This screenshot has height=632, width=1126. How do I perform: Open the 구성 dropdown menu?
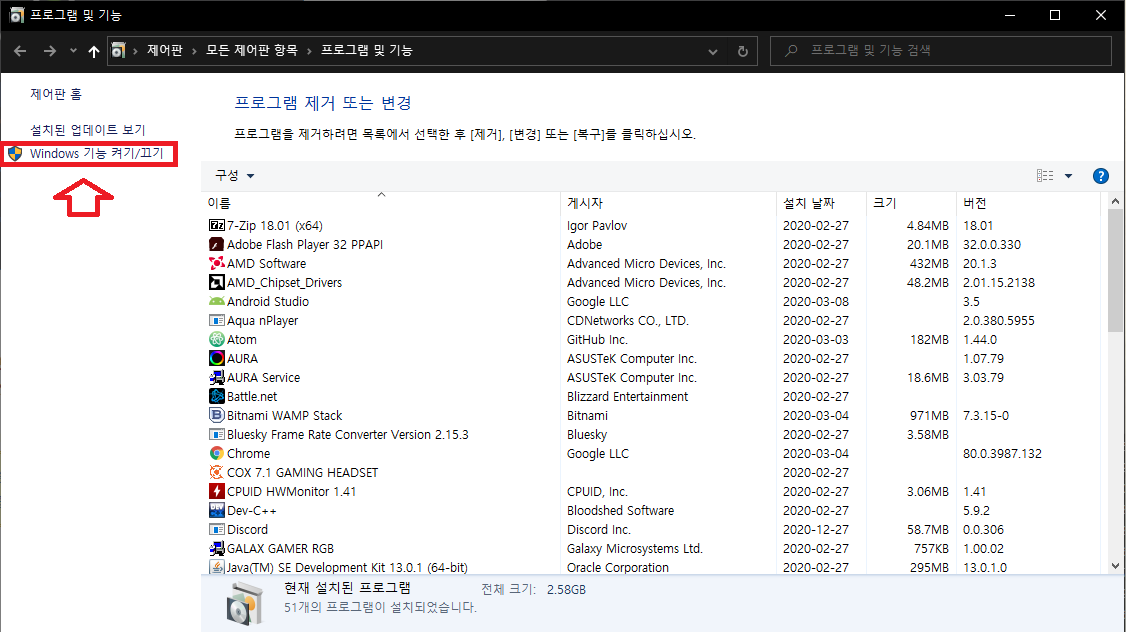point(235,175)
